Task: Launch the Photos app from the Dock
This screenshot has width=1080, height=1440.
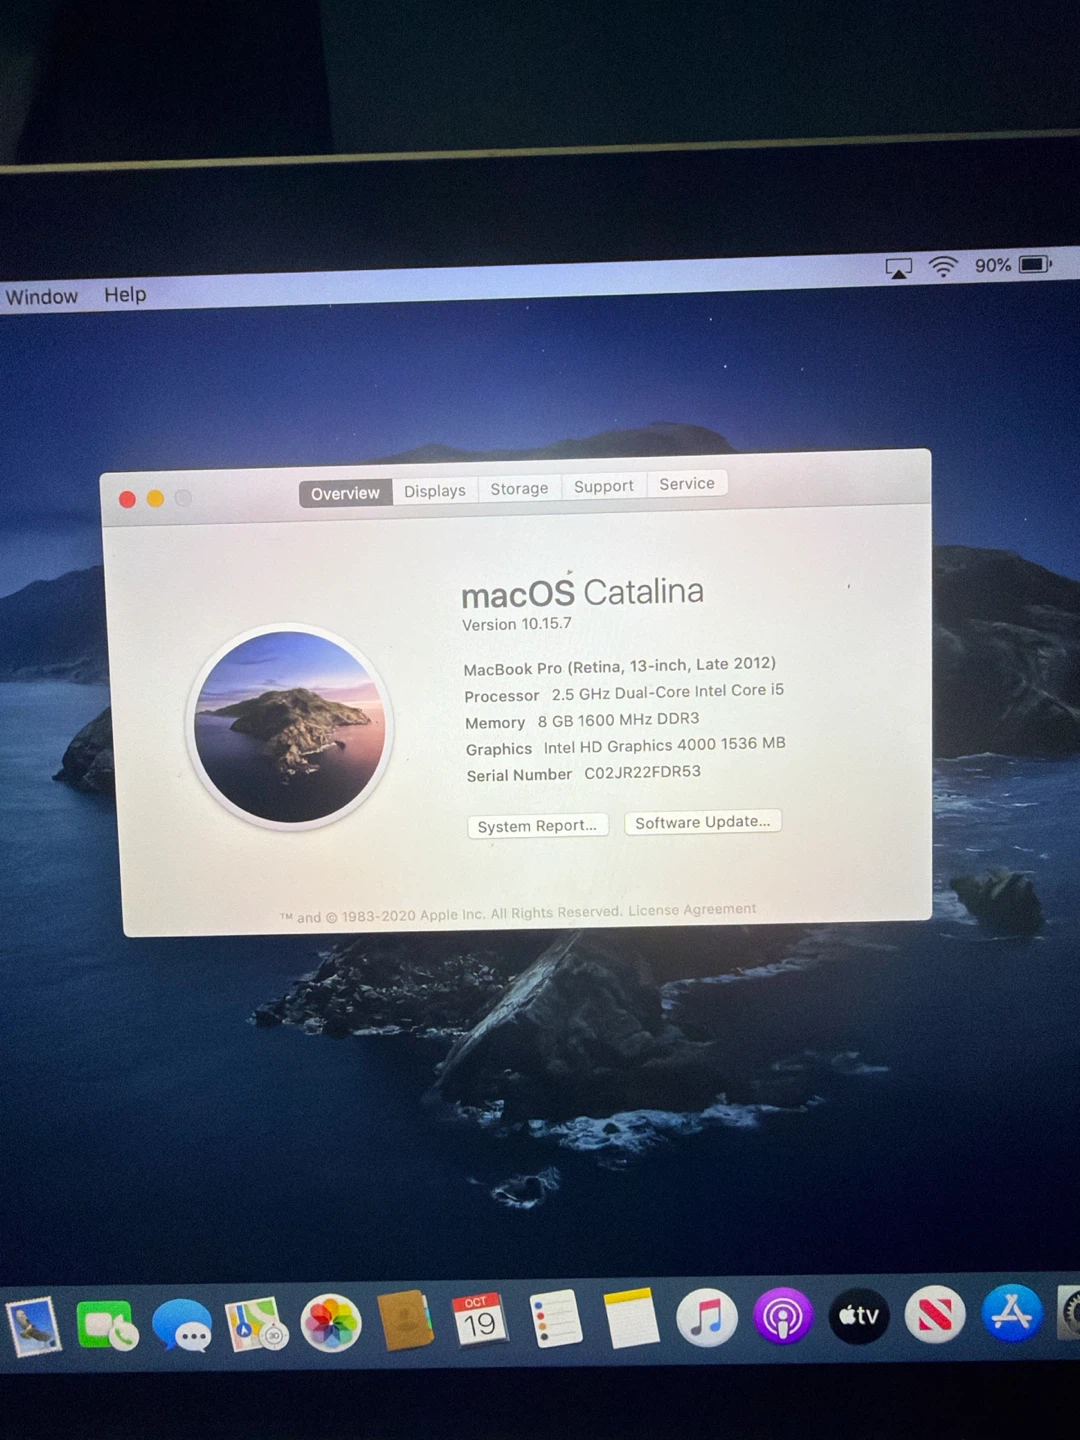Action: coord(331,1323)
